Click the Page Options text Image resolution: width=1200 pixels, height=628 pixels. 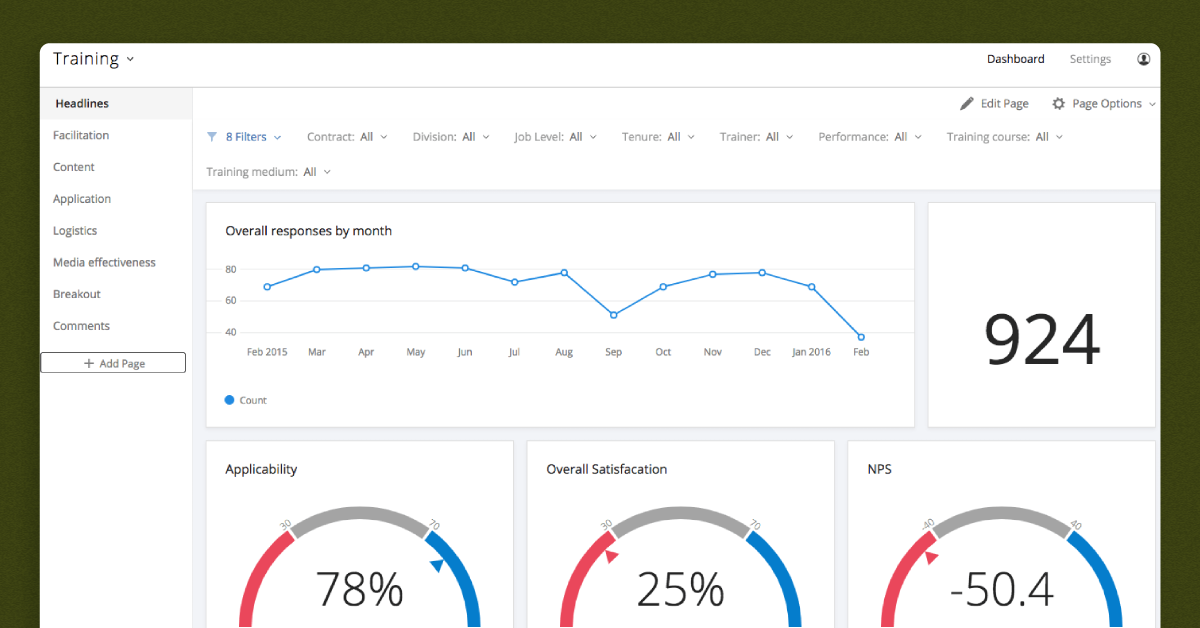[x=1107, y=104]
